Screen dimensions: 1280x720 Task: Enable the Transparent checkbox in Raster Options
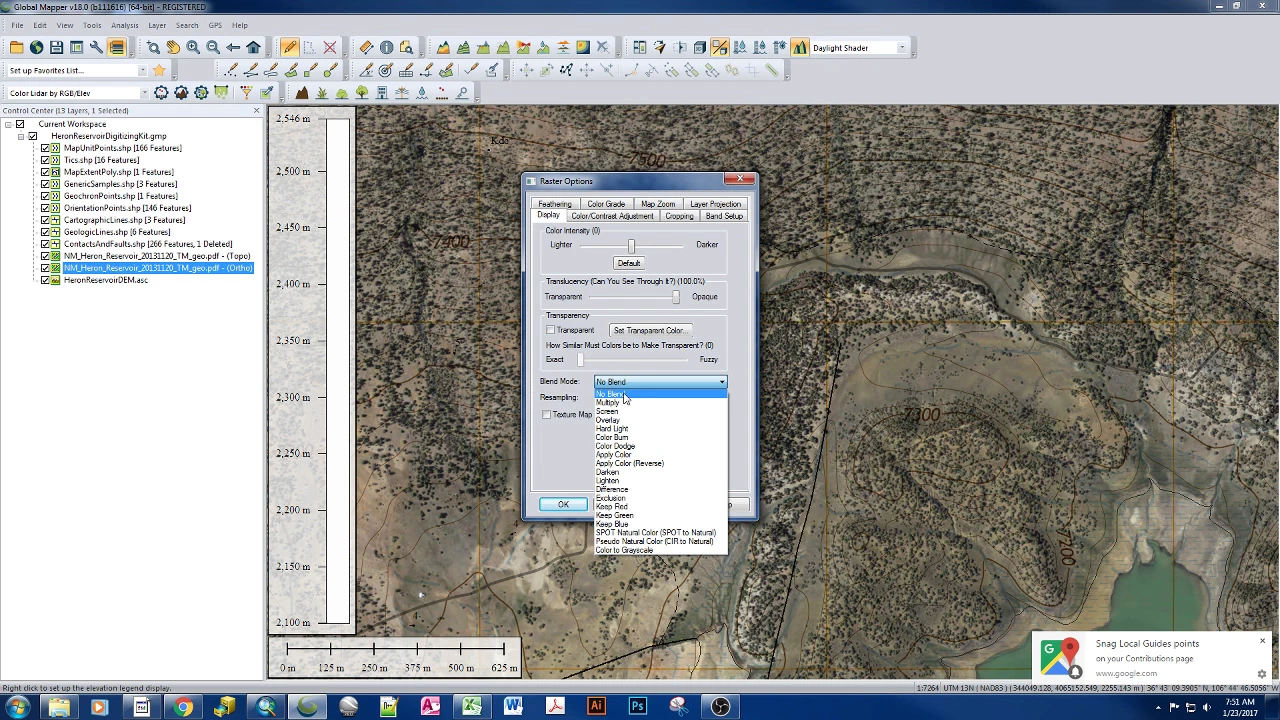(550, 330)
